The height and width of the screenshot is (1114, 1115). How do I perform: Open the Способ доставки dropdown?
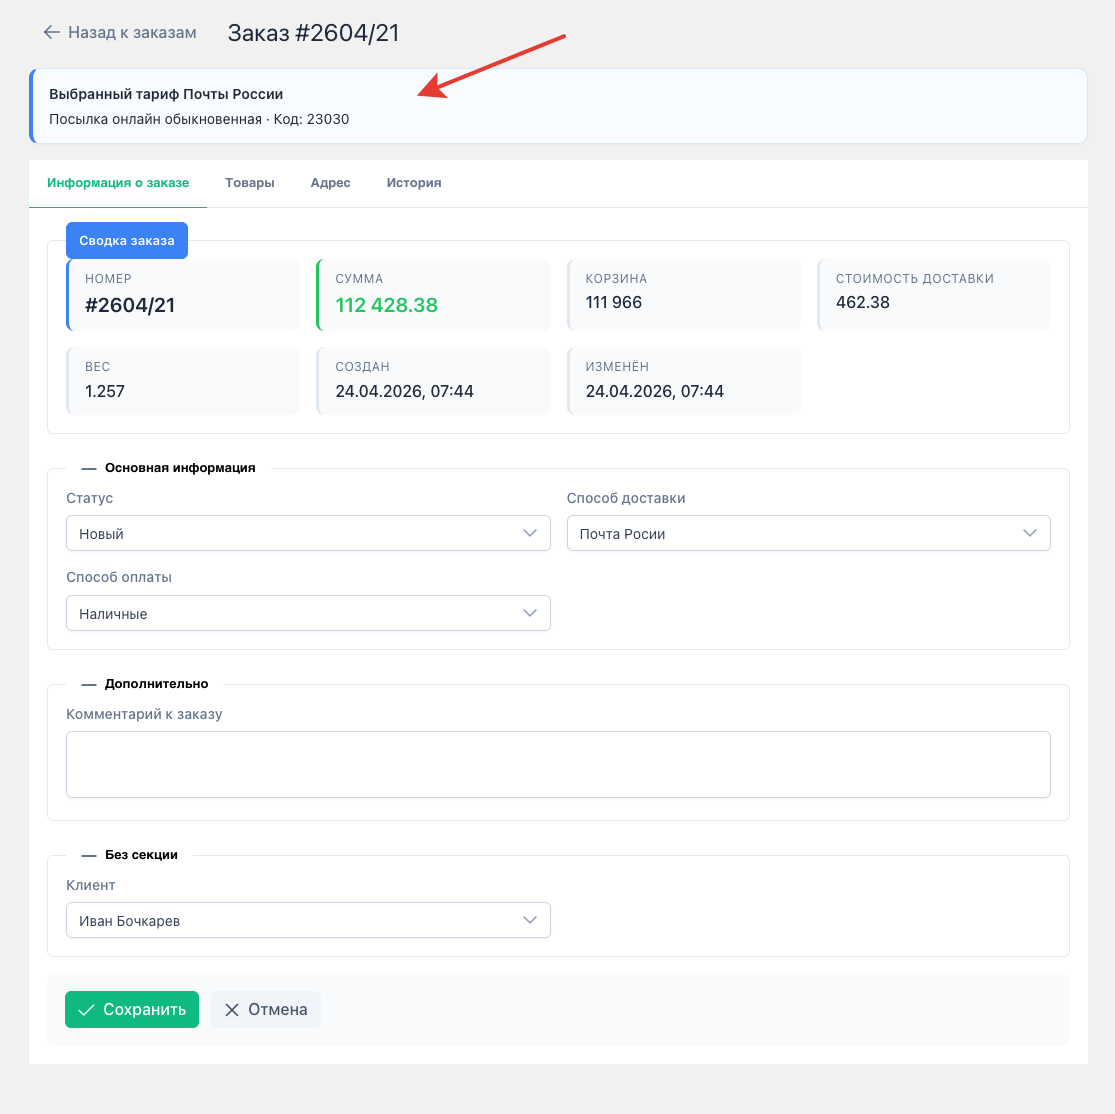click(808, 534)
